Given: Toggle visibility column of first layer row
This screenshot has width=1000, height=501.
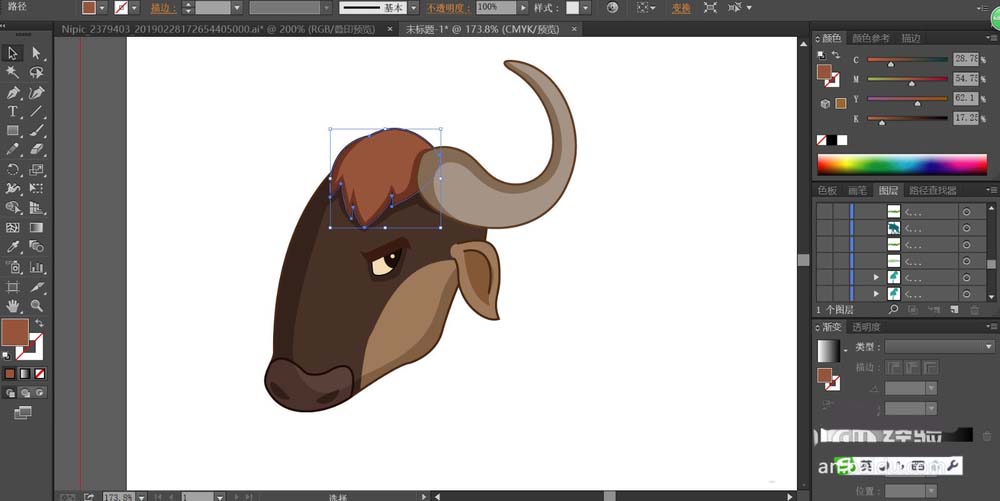Looking at the screenshot, I should click(824, 212).
